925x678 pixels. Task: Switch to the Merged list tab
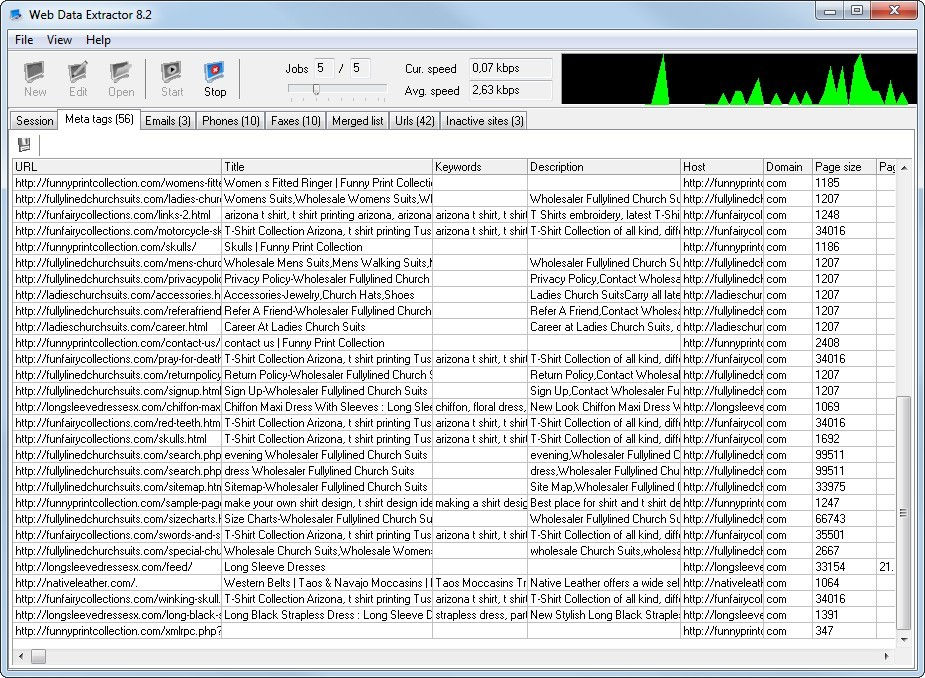357,120
